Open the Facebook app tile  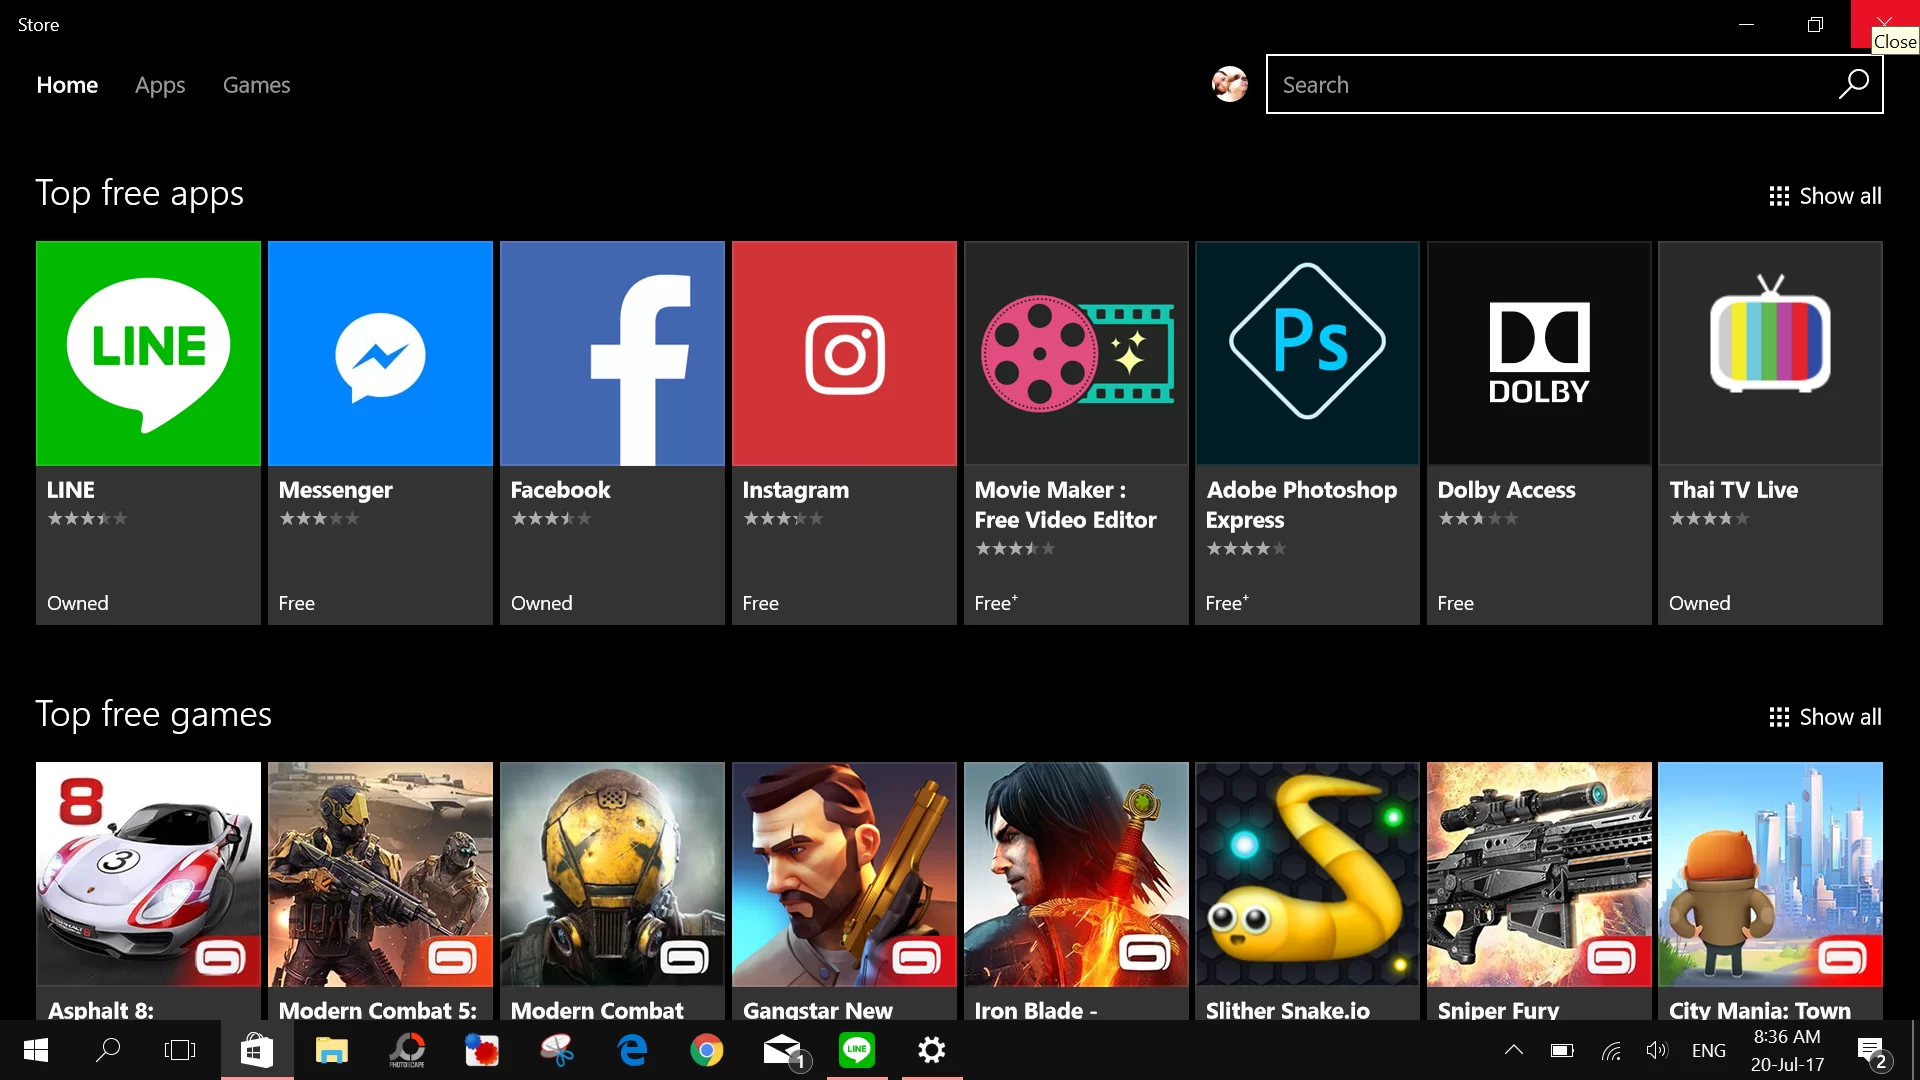click(x=612, y=432)
